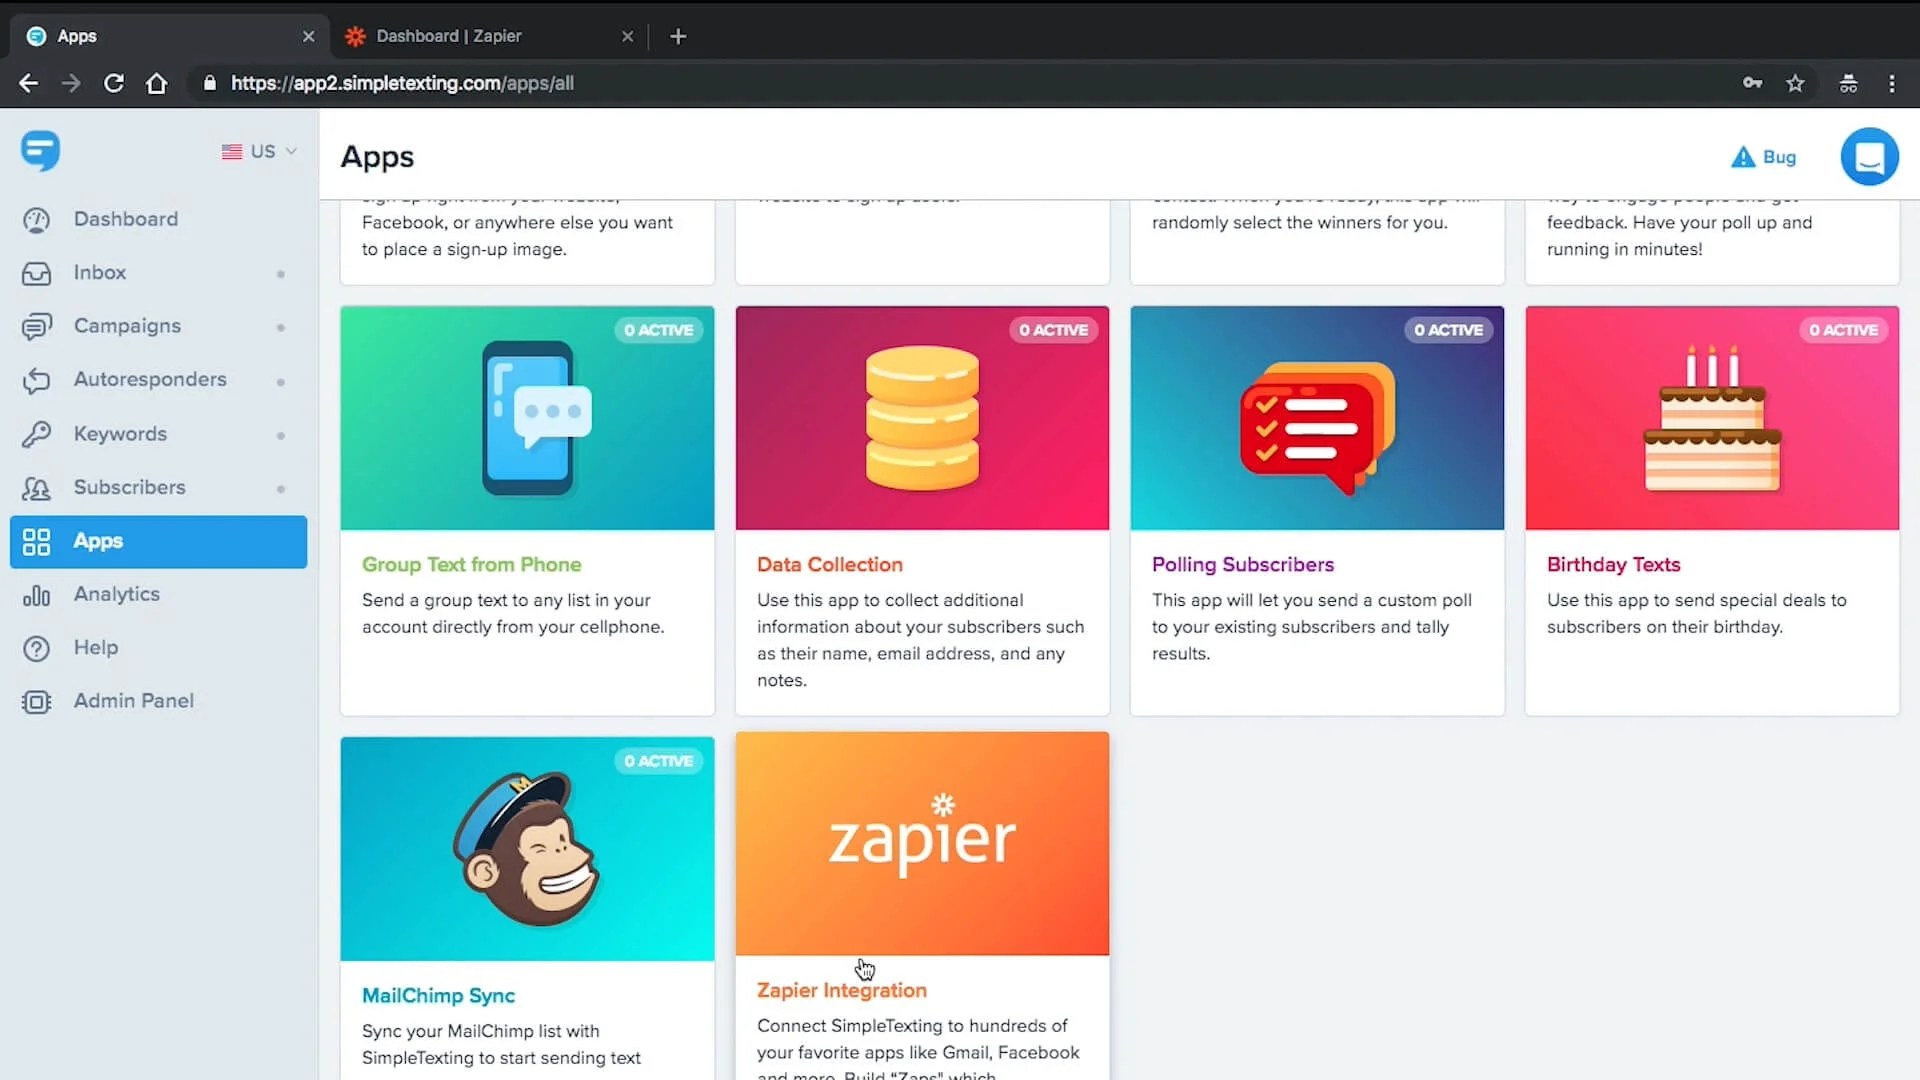The width and height of the screenshot is (1920, 1080).
Task: Expand the US country dropdown
Action: point(260,151)
